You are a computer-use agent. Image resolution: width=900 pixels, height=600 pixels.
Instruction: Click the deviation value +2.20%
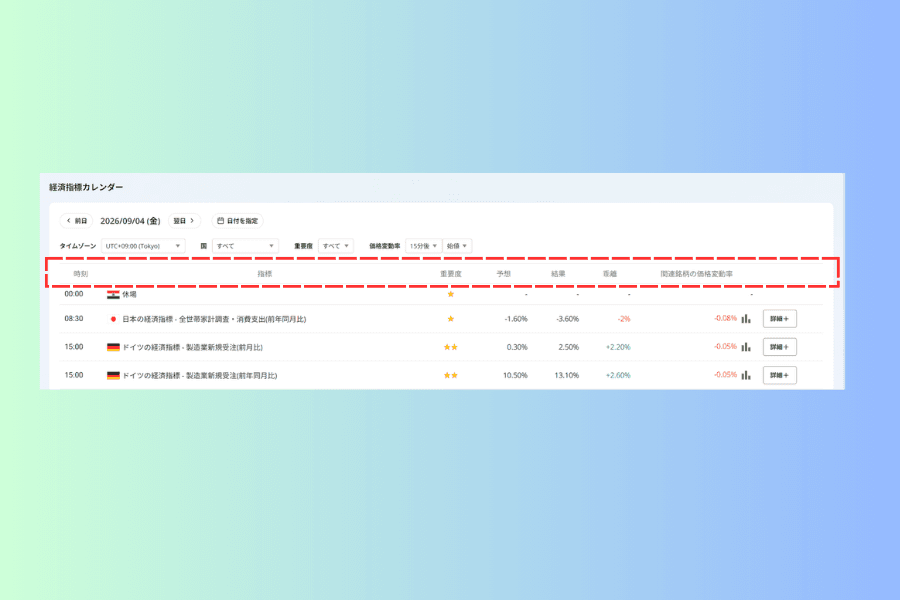618,347
